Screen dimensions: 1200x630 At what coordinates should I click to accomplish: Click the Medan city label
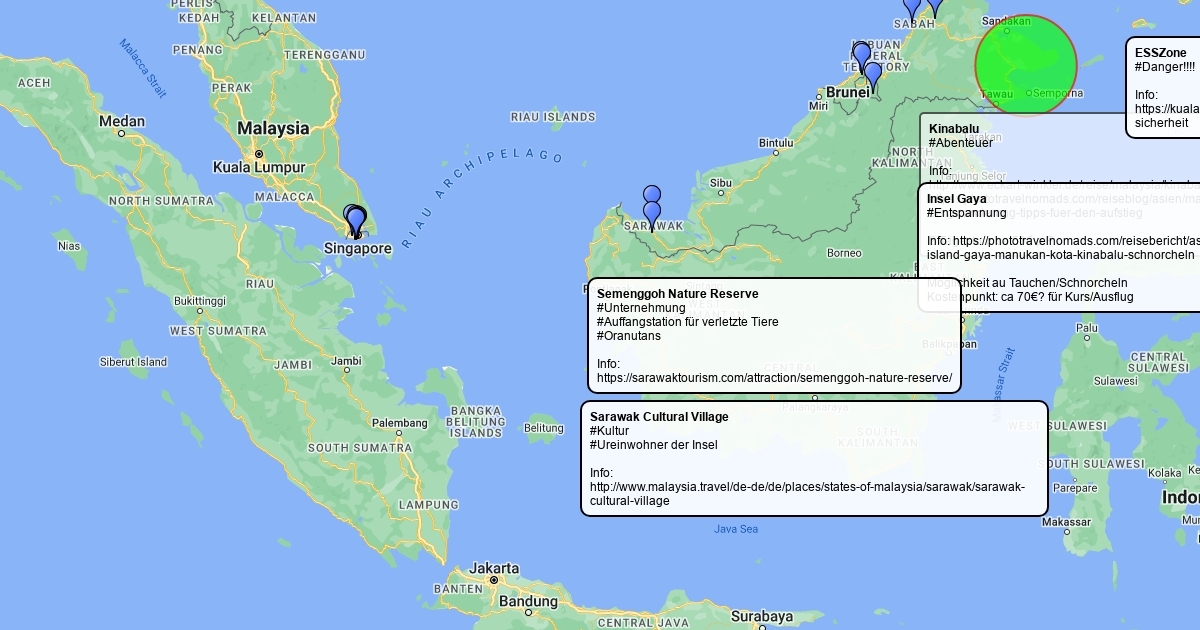click(x=122, y=122)
